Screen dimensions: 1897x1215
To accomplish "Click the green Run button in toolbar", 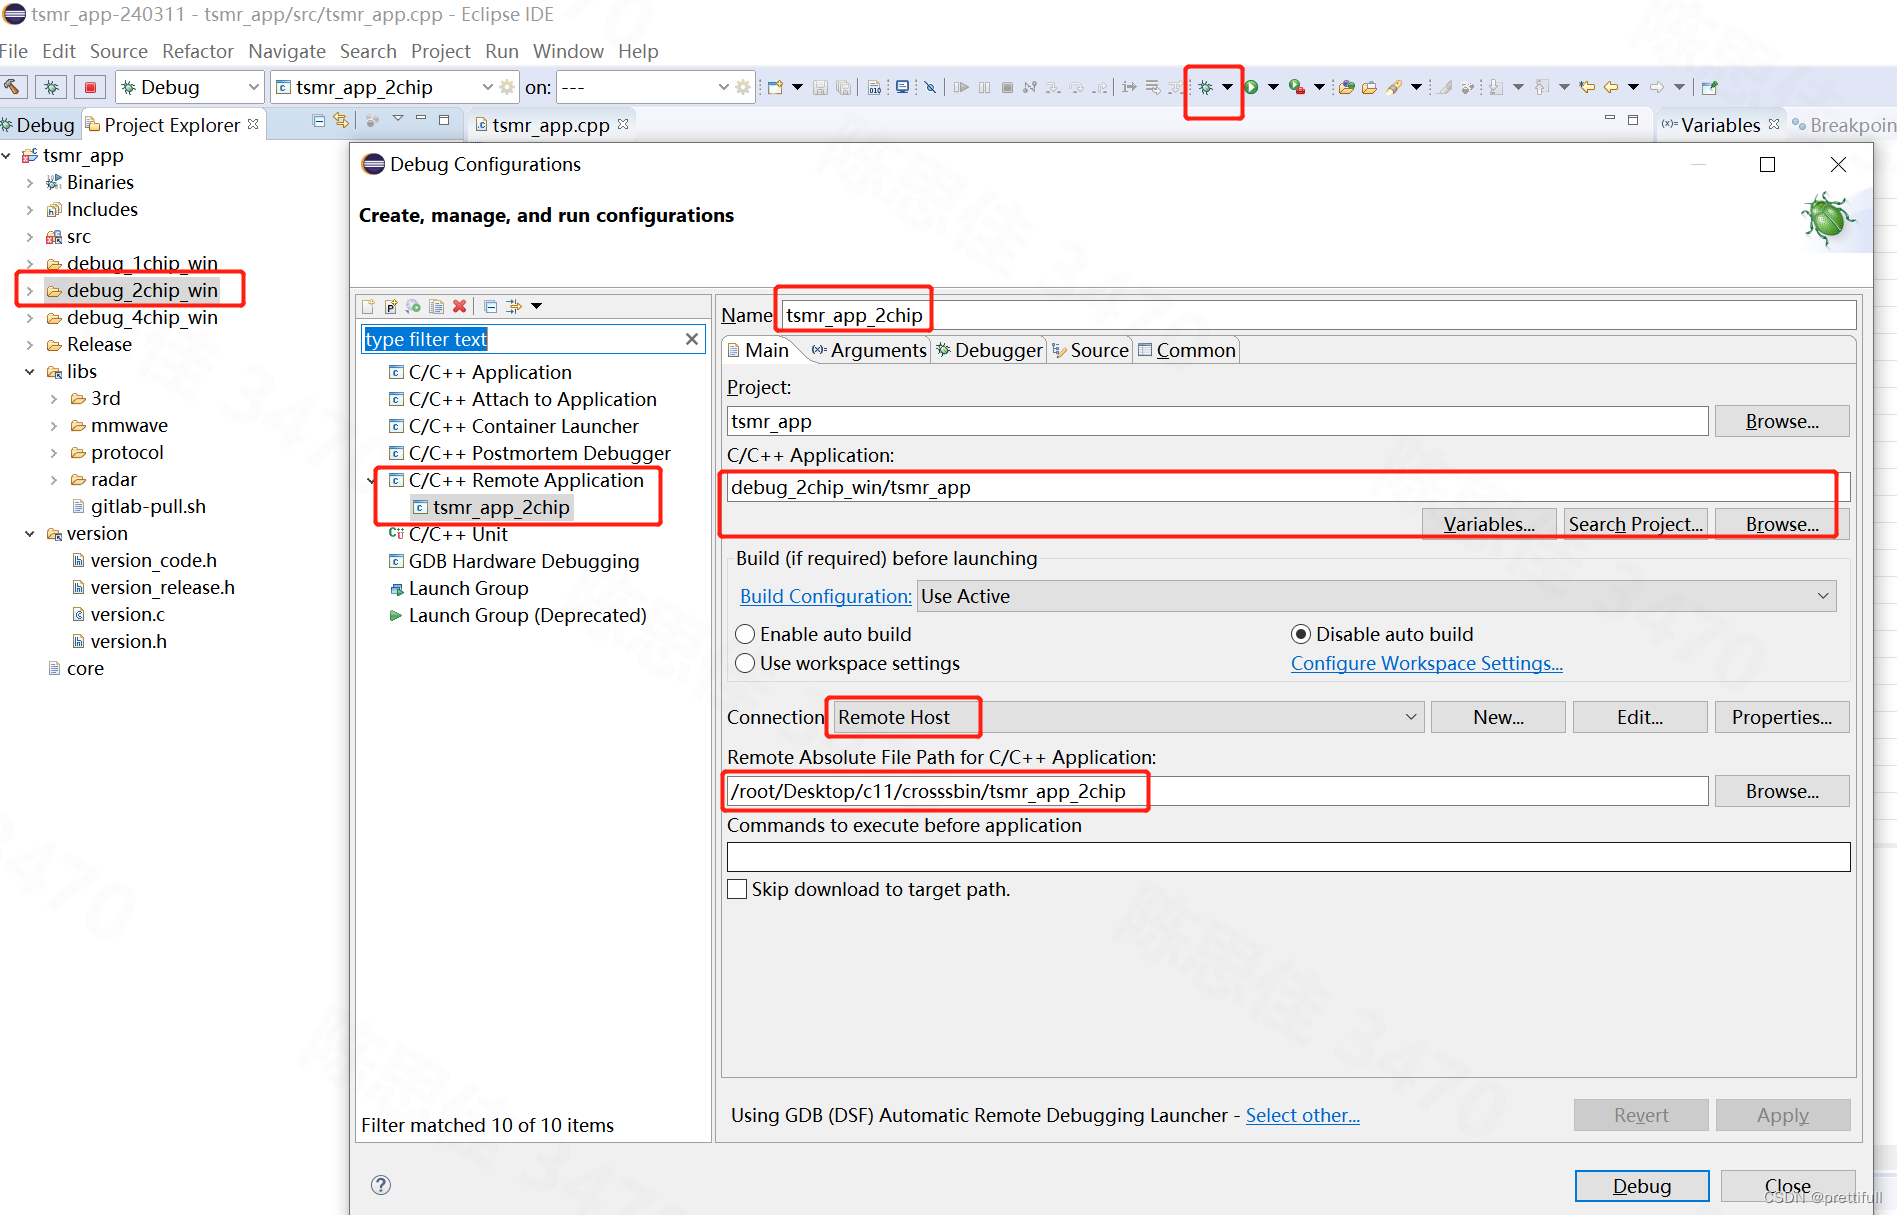I will 1251,87.
